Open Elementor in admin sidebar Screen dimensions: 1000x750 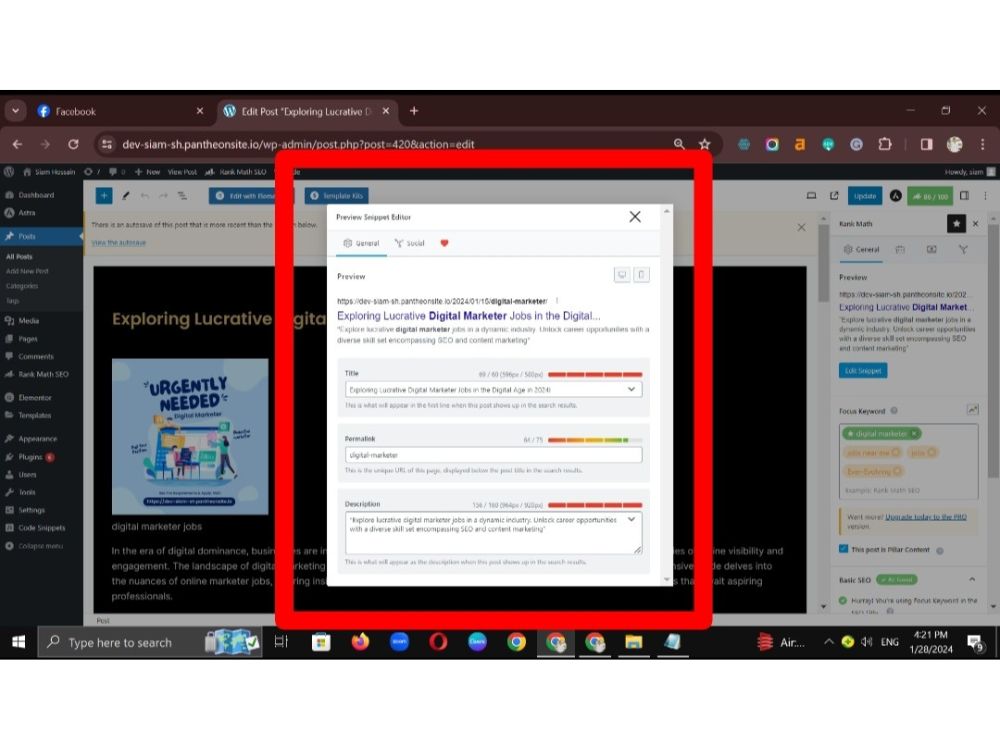coord(35,397)
